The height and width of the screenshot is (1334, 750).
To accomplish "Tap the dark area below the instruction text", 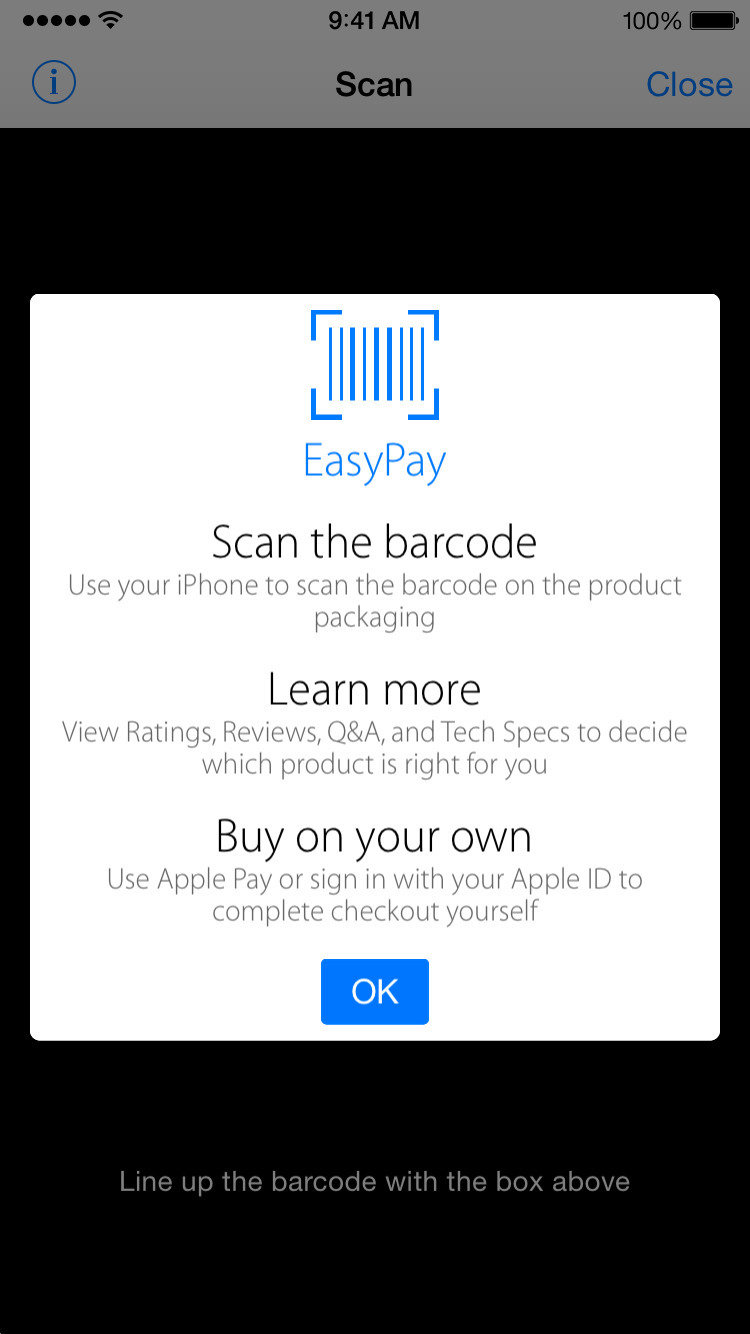I will point(375,1266).
